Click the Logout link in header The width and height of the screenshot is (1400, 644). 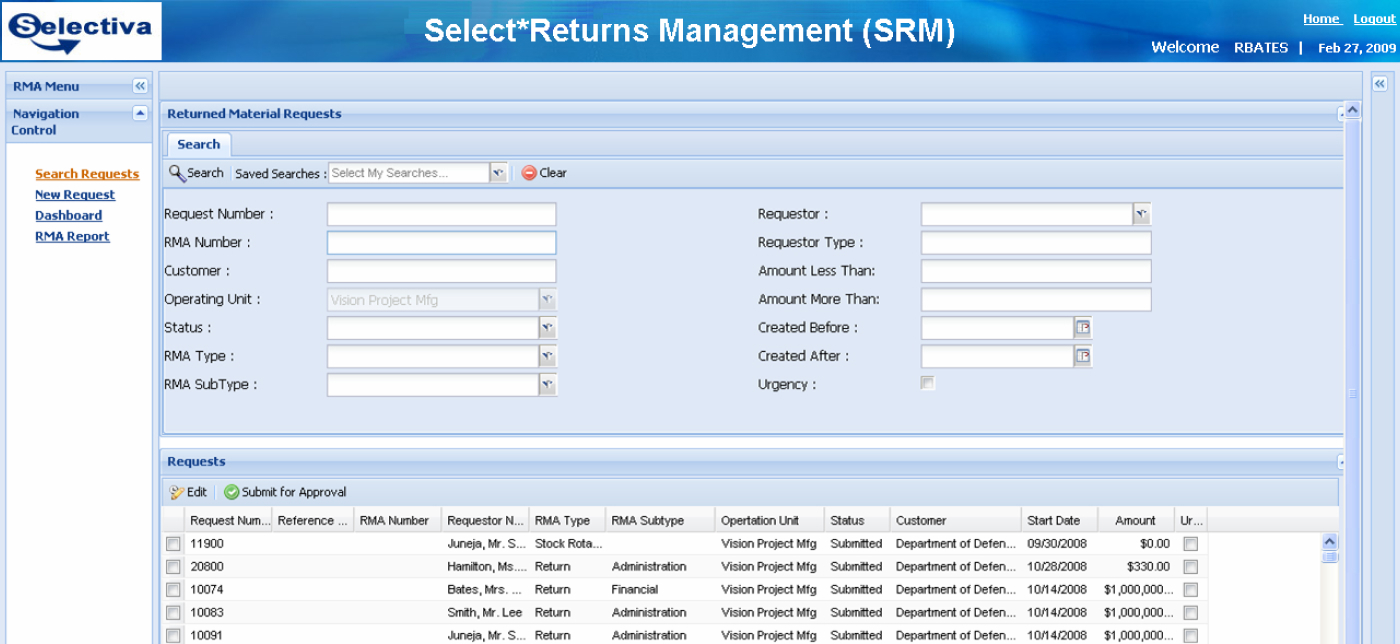1374,19
